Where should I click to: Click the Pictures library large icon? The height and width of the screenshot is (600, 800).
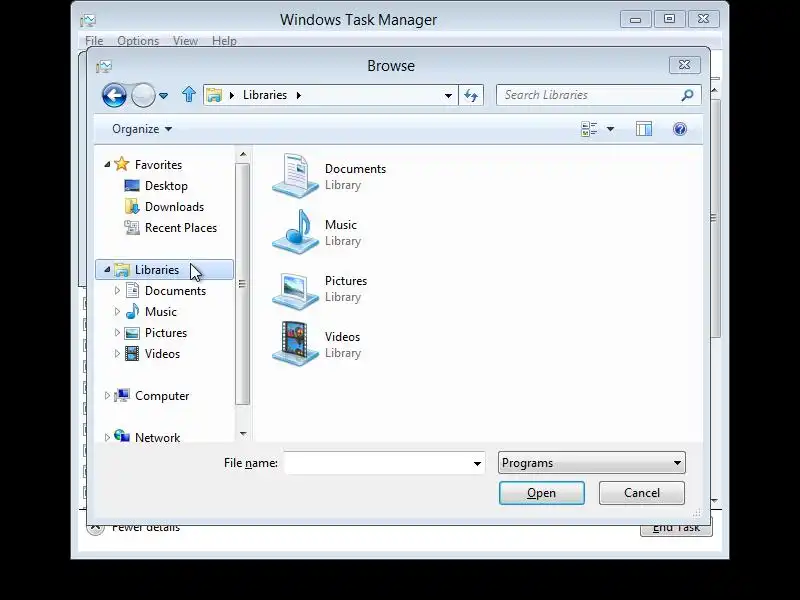pos(295,289)
